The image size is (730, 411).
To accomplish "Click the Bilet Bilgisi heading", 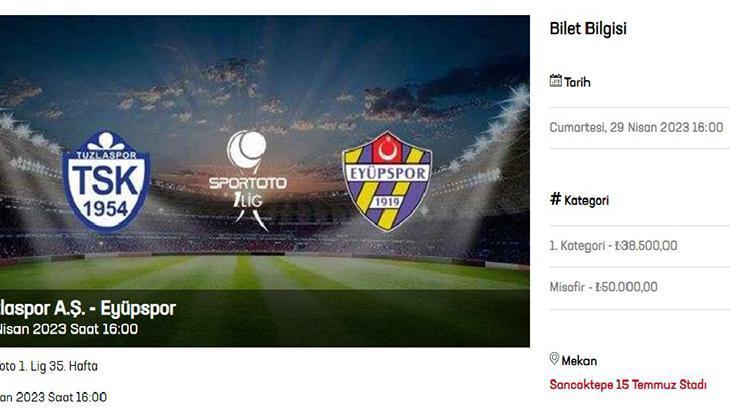I will 588,28.
